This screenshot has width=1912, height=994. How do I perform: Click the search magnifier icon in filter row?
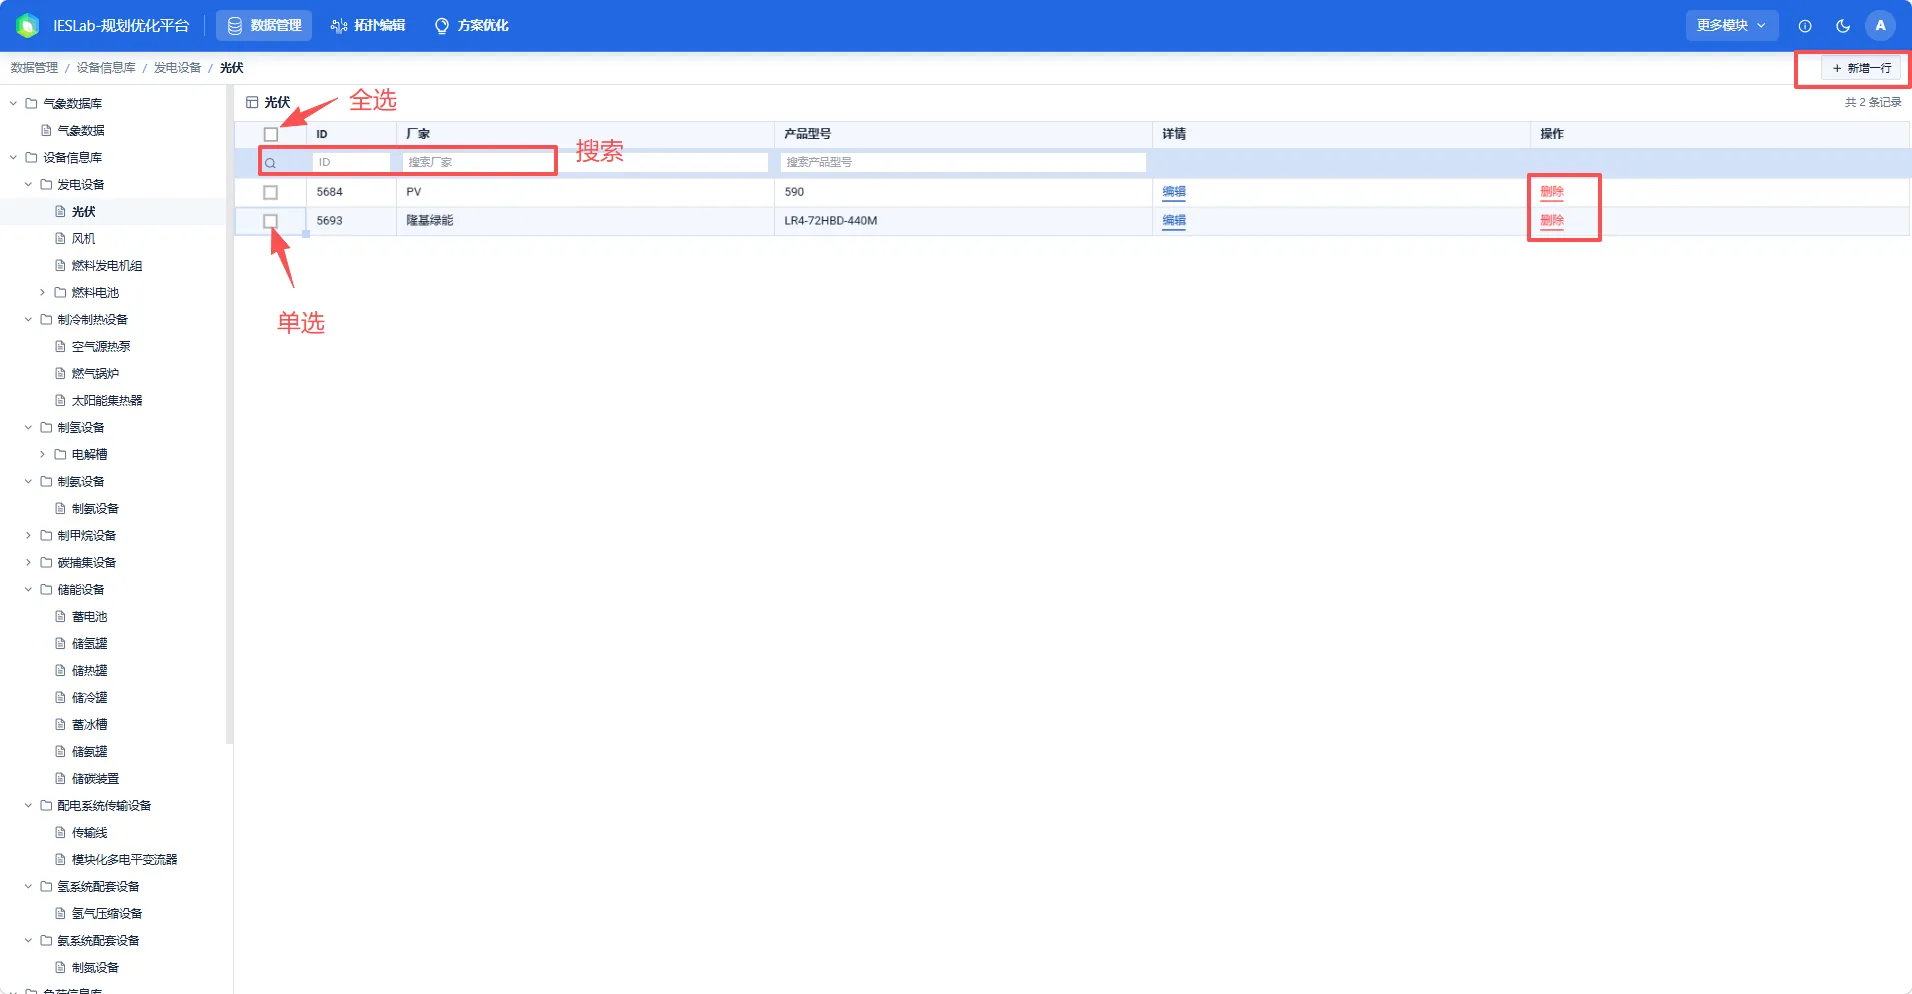pyautogui.click(x=270, y=163)
